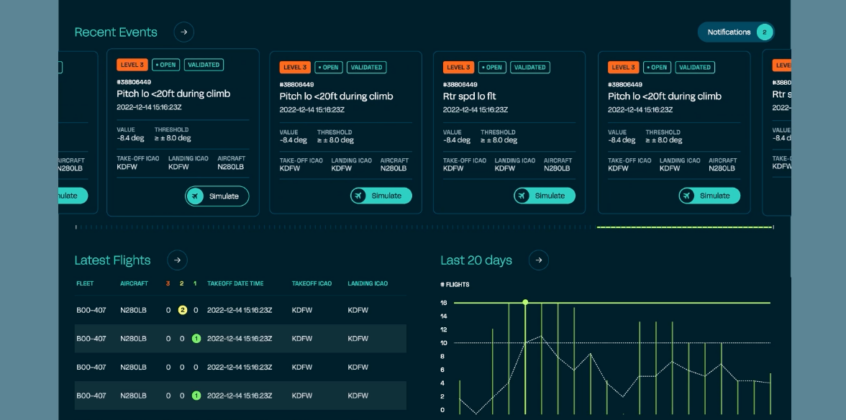Click Landing ICAO column header in flights table
This screenshot has height=420, width=846.
pyautogui.click(x=369, y=284)
